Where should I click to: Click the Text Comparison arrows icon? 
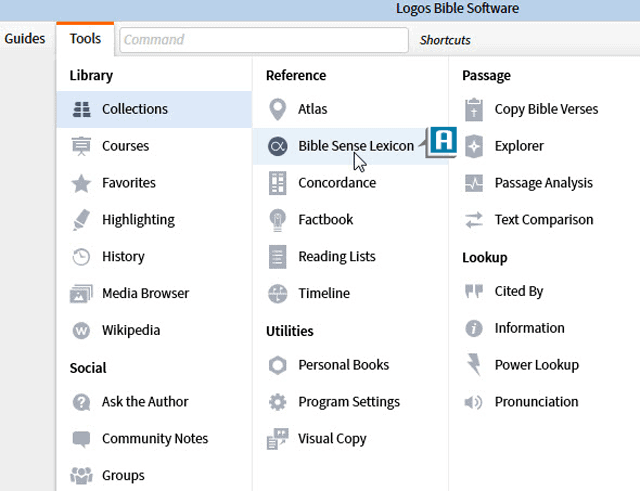(474, 220)
